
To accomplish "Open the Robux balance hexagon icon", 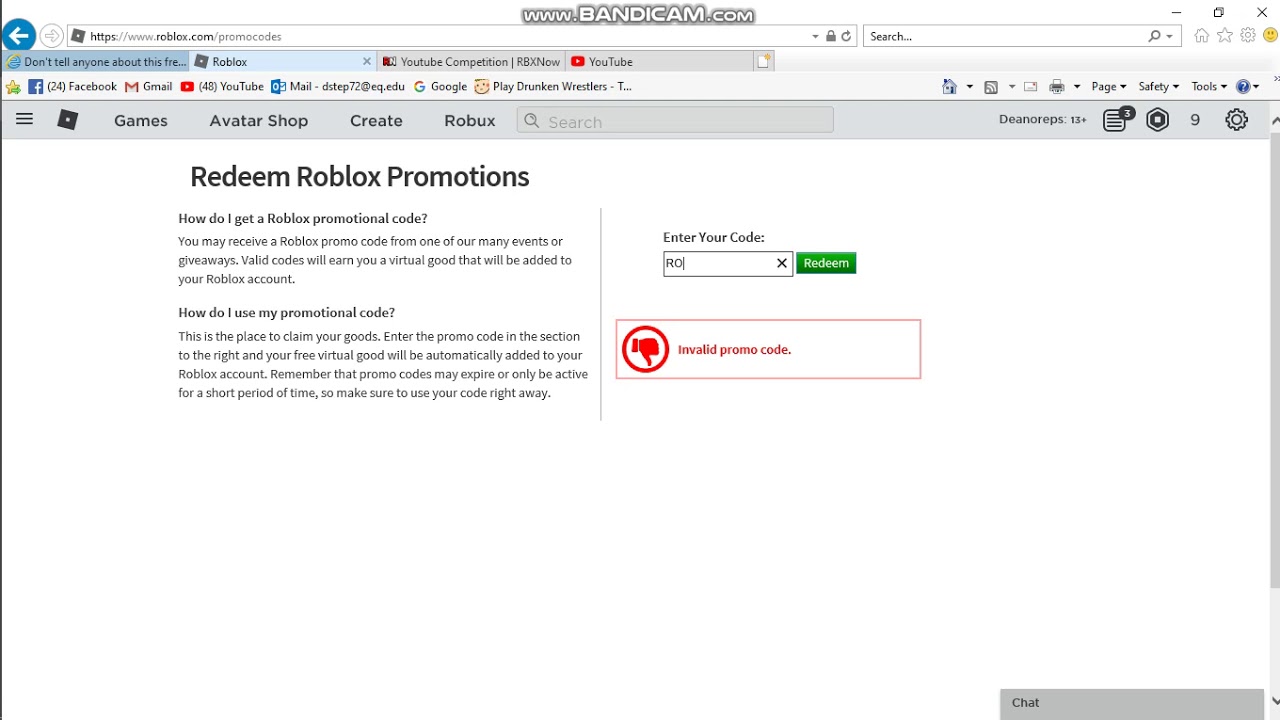I will click(x=1158, y=120).
